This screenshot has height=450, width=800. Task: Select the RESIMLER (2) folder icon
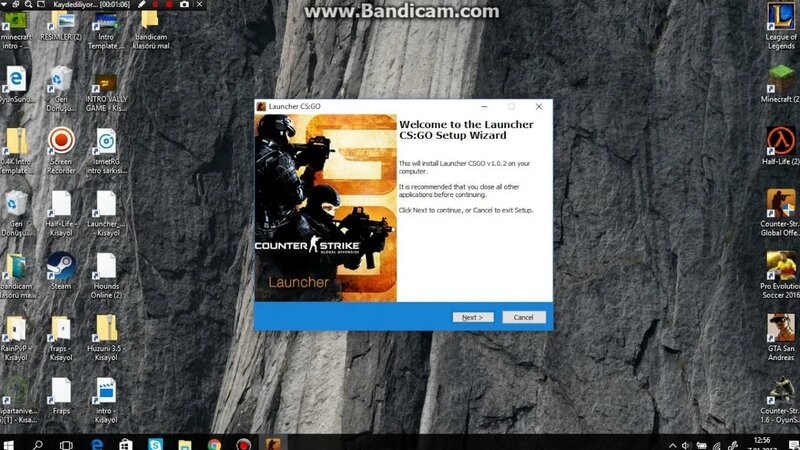coord(61,28)
